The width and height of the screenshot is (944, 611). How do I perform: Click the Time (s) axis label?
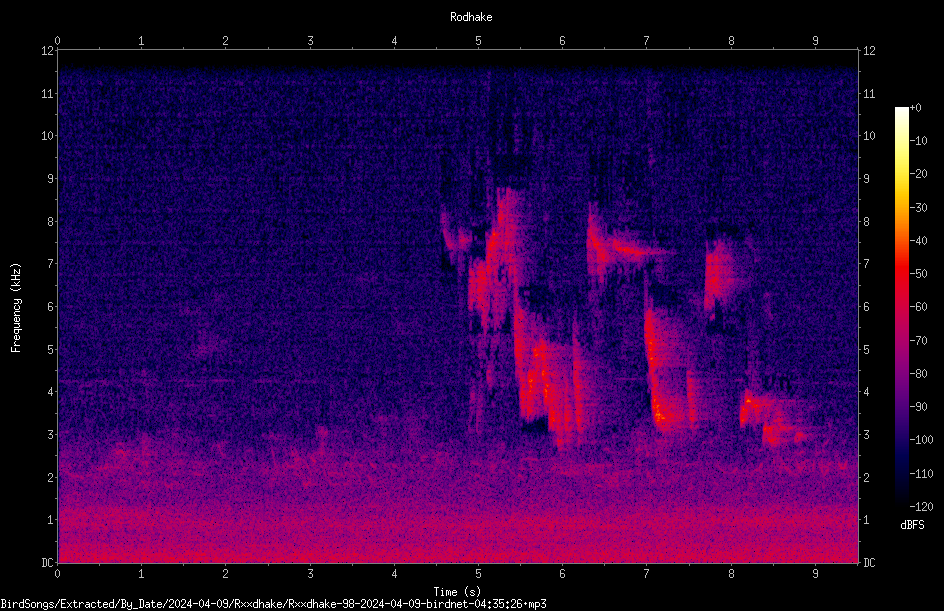(457, 592)
